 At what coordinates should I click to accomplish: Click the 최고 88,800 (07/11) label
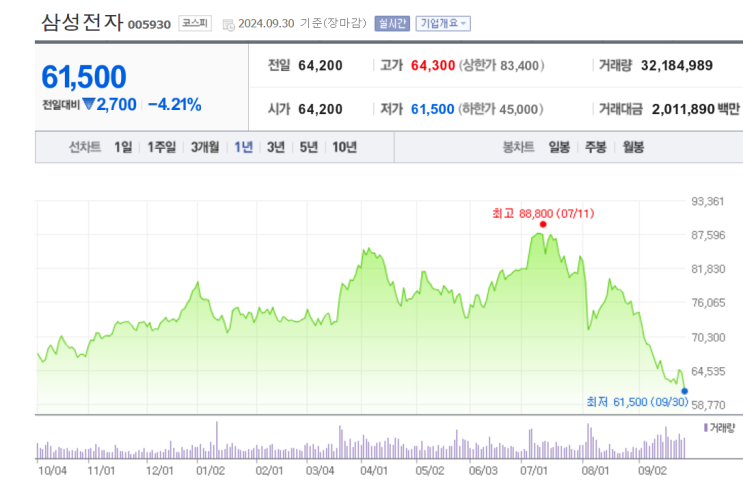click(543, 214)
